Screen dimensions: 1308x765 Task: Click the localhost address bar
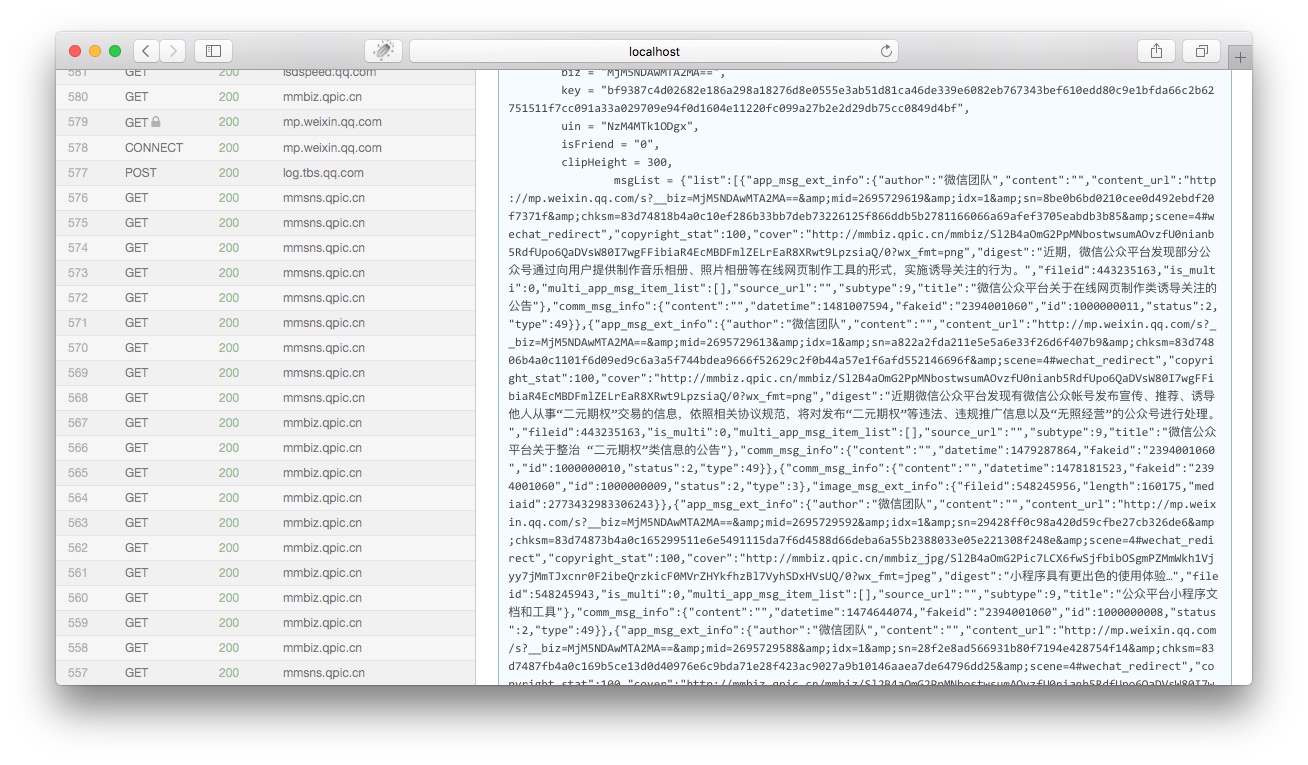pyautogui.click(x=653, y=51)
